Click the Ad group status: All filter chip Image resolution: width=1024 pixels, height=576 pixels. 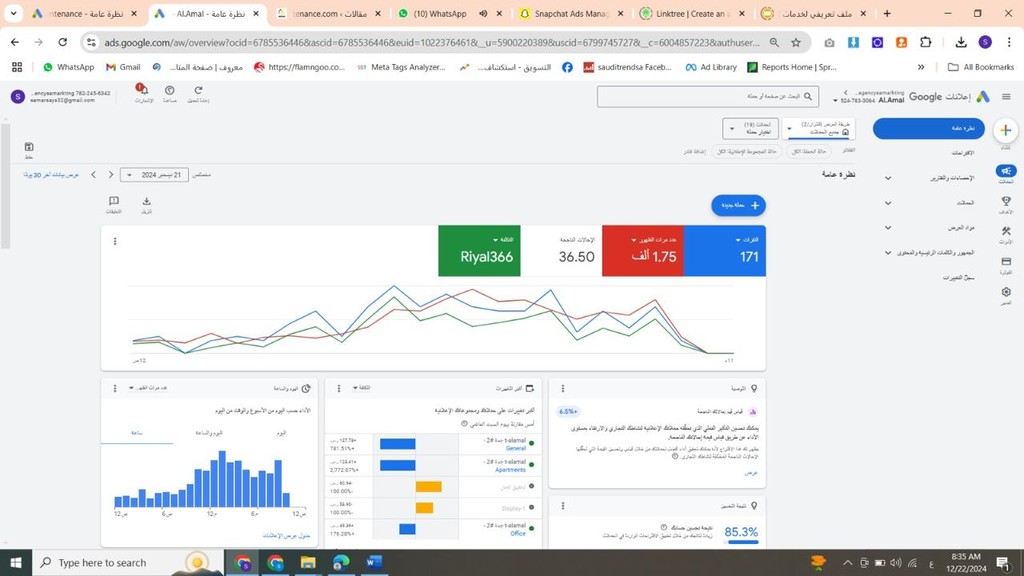(747, 152)
